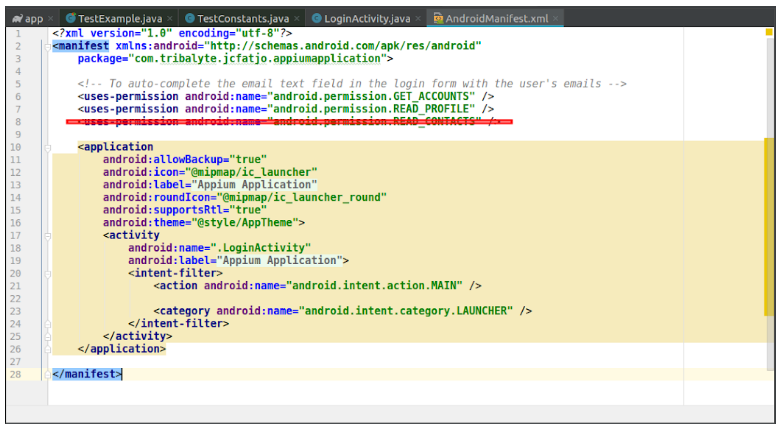Collapse the intent-filter fold marker

click(48, 273)
